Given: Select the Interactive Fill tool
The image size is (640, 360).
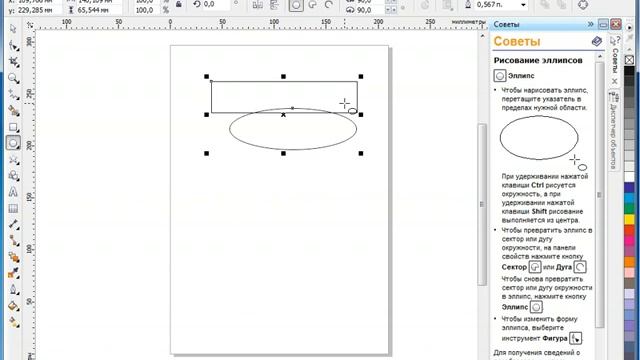Looking at the screenshot, I should click(x=13, y=323).
